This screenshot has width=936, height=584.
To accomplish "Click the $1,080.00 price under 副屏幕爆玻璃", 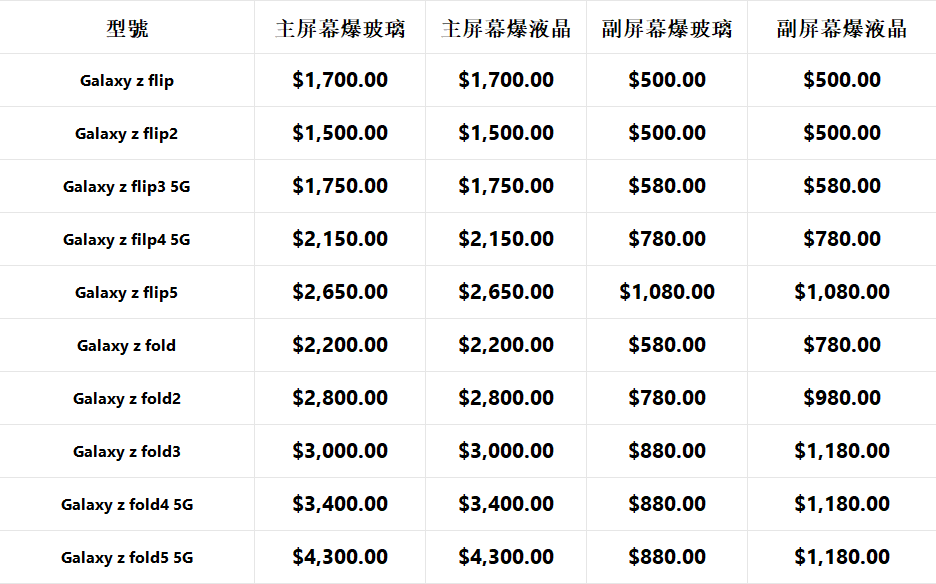I will [667, 292].
